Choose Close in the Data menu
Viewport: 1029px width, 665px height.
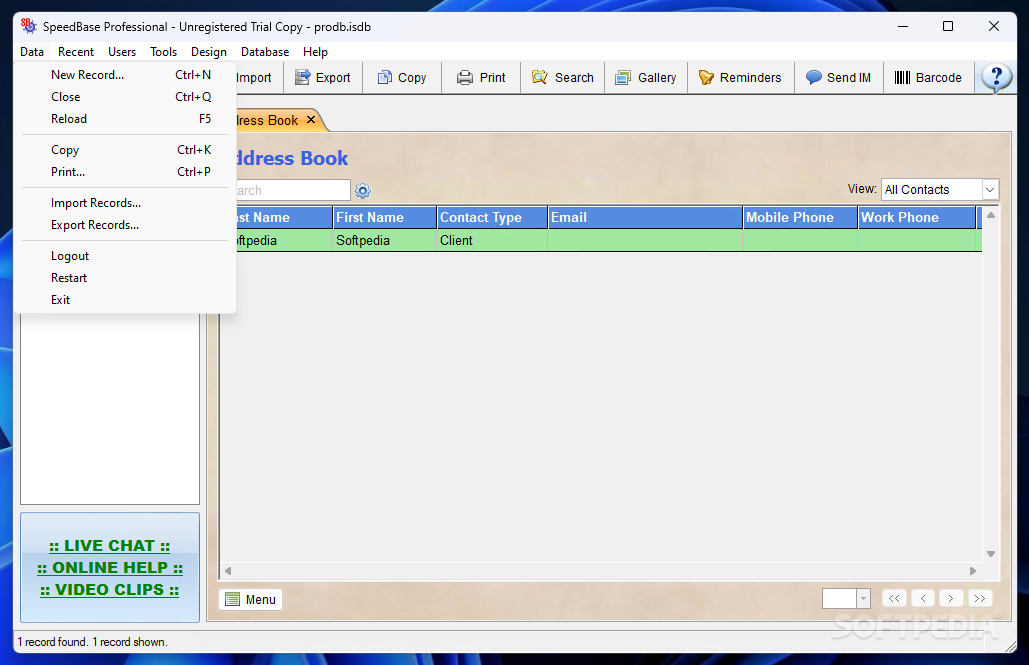(x=126, y=97)
